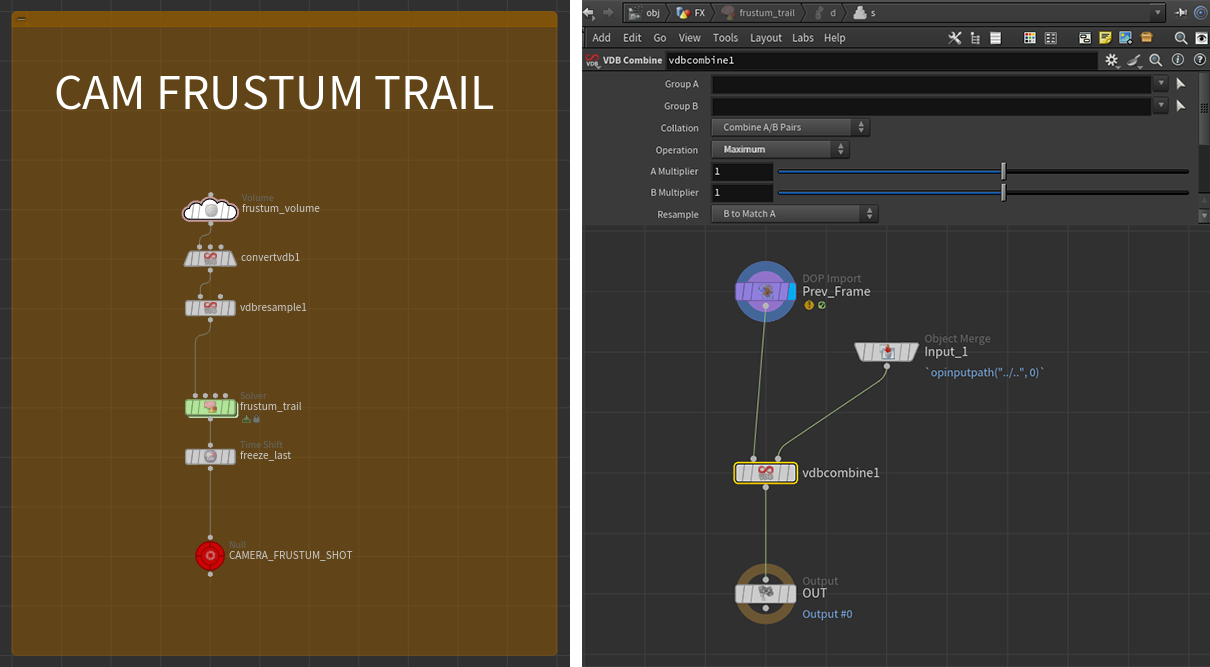Image resolution: width=1210 pixels, height=667 pixels.
Task: Select the OUT output node
Action: tap(766, 593)
